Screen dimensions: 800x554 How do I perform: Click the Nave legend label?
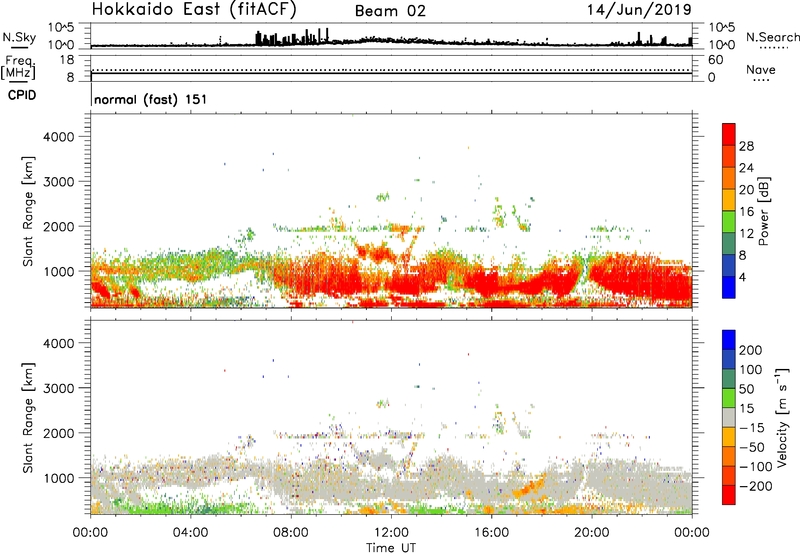761,69
